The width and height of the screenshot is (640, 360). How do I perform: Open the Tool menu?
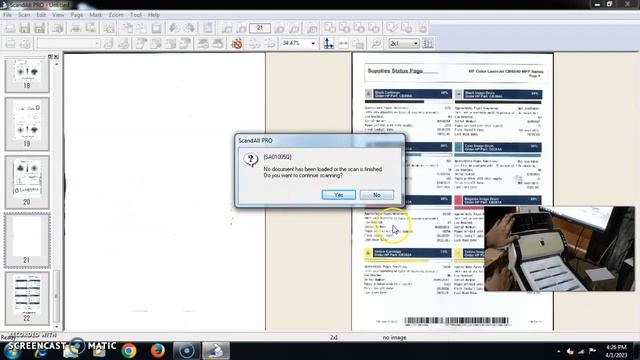click(136, 15)
